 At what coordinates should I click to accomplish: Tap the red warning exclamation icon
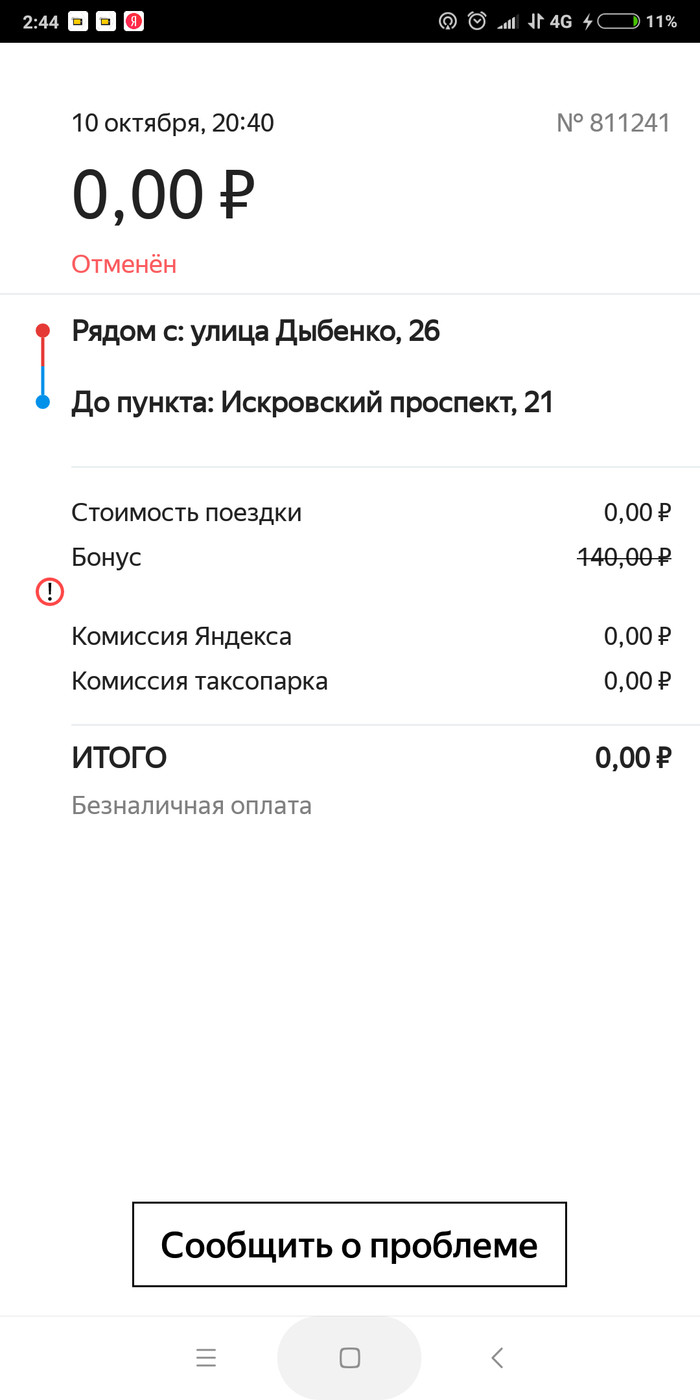point(49,592)
